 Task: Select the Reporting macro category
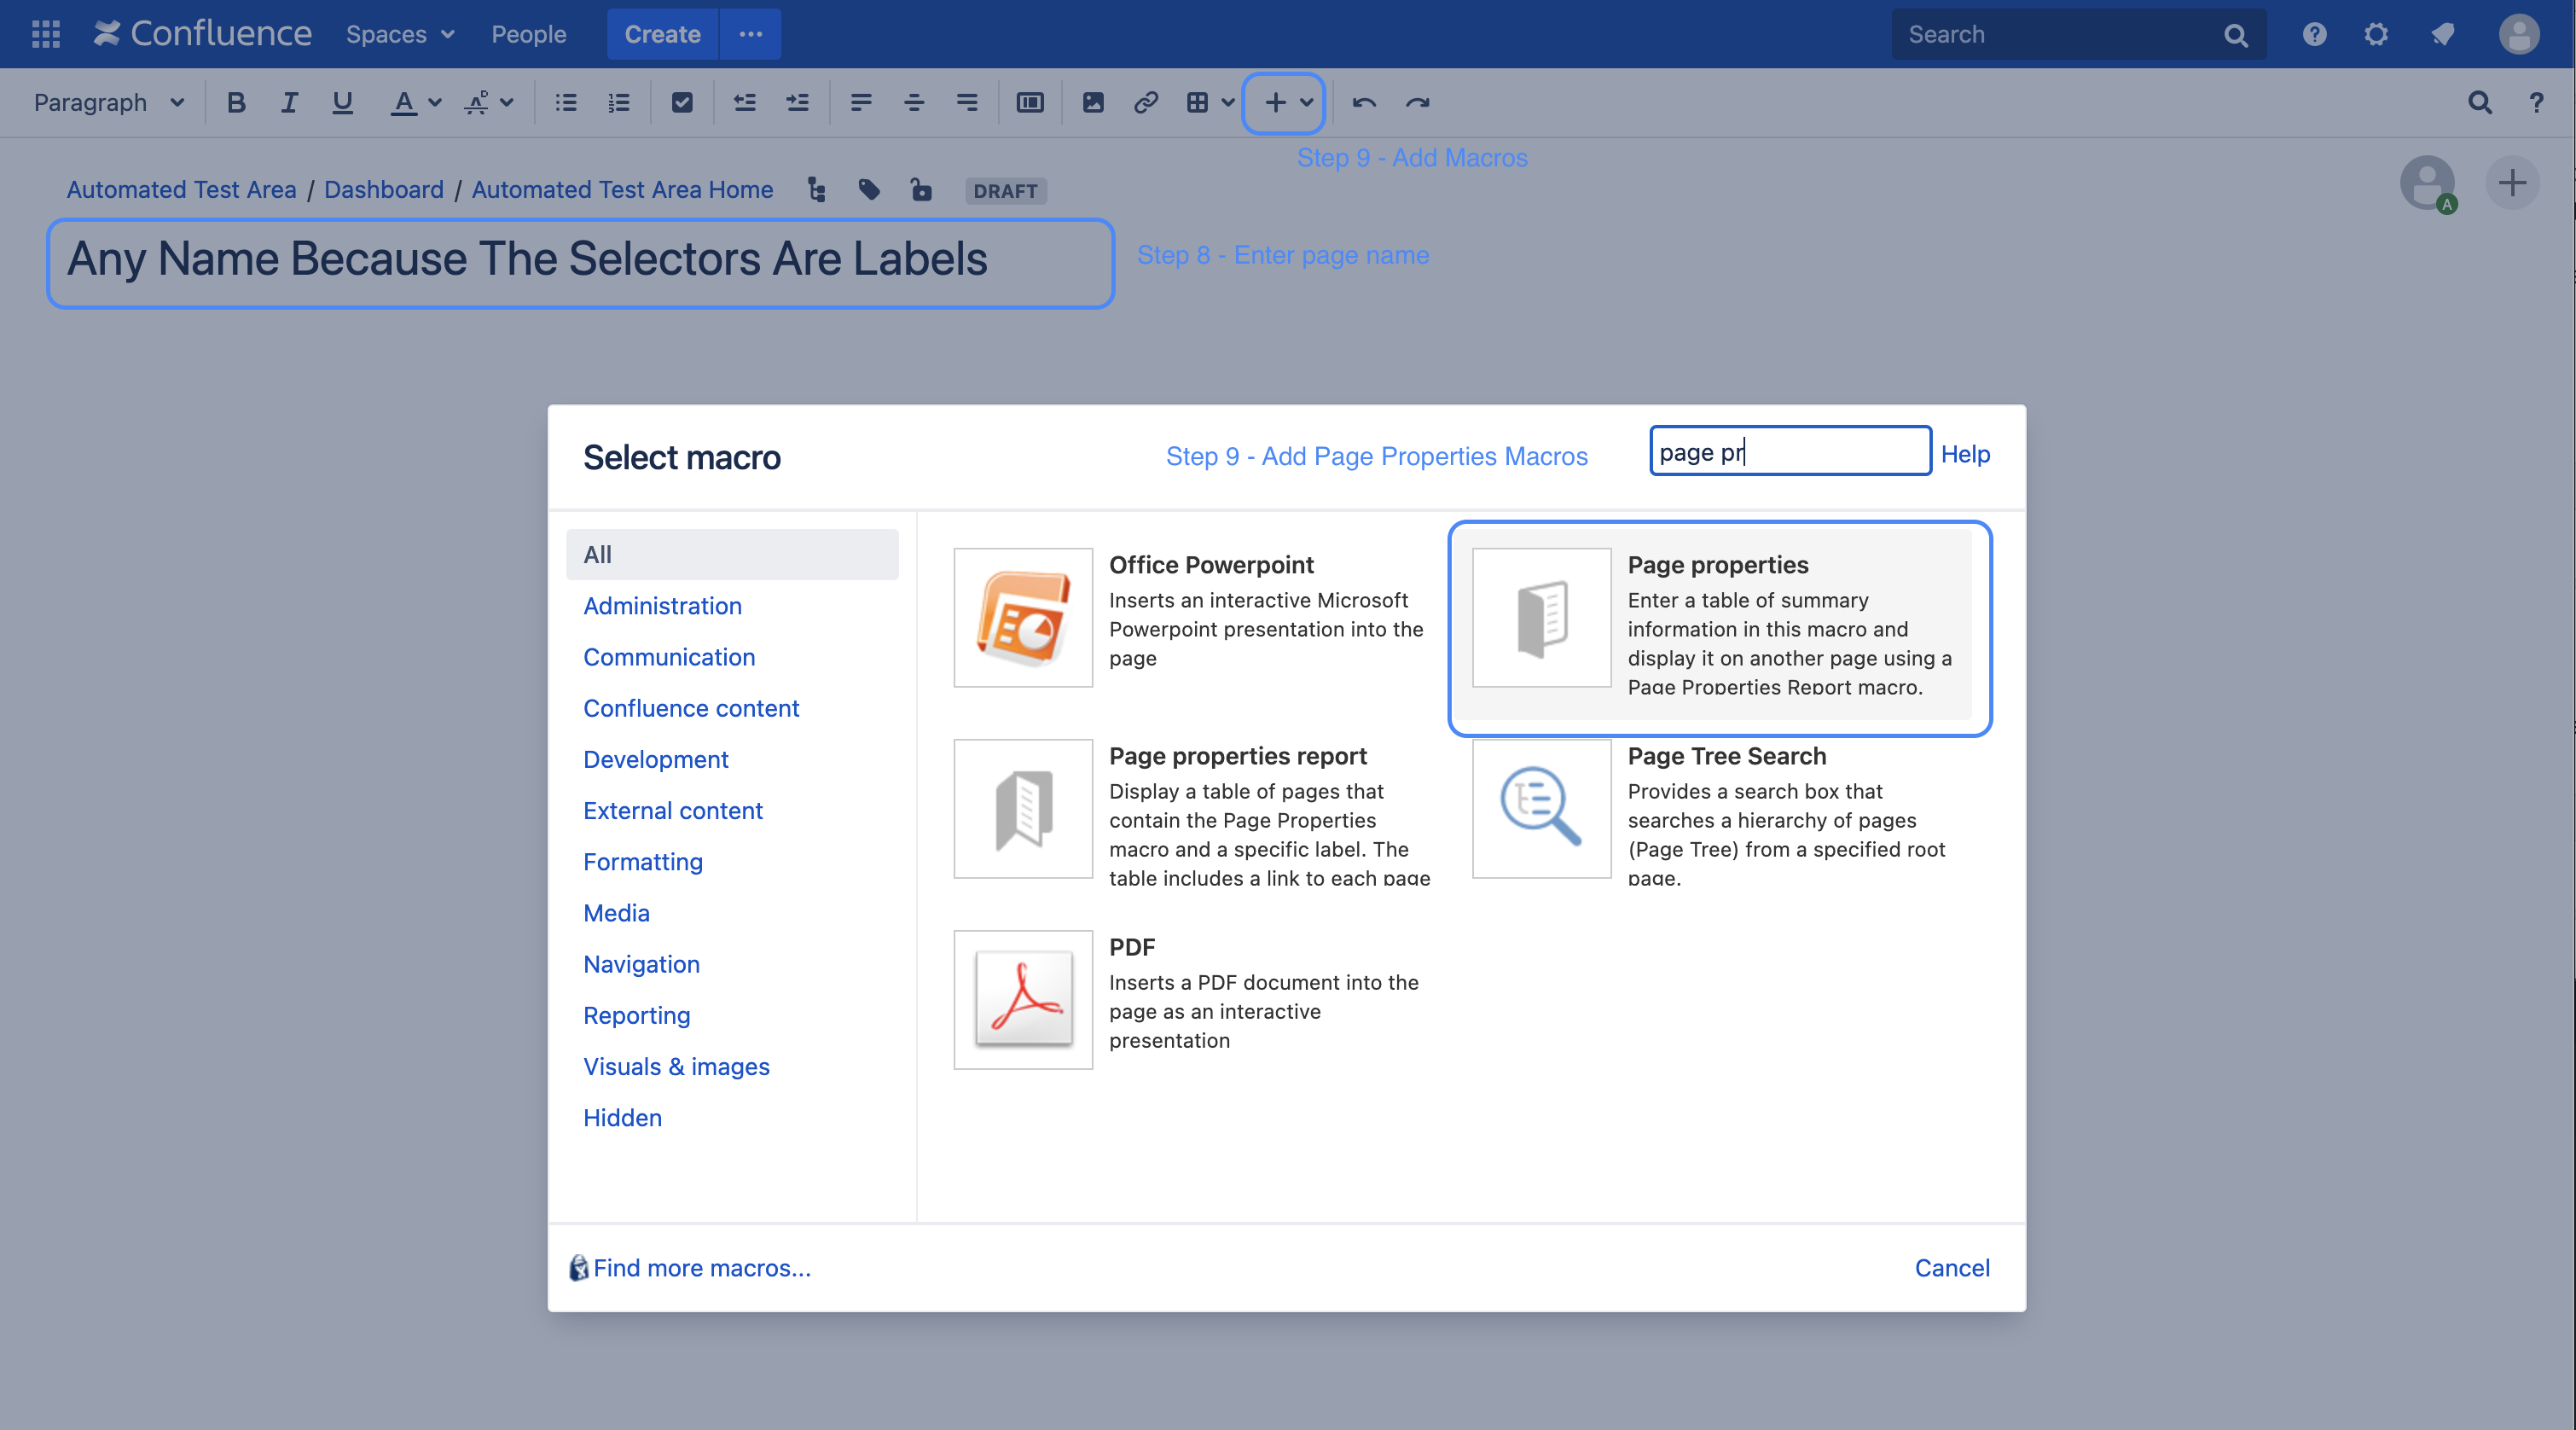pyautogui.click(x=636, y=1015)
